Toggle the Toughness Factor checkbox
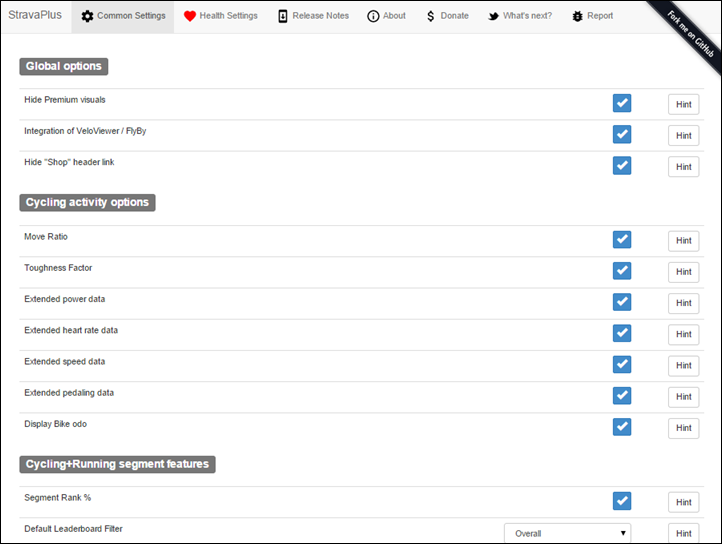Viewport: 722px width, 544px height. point(622,271)
